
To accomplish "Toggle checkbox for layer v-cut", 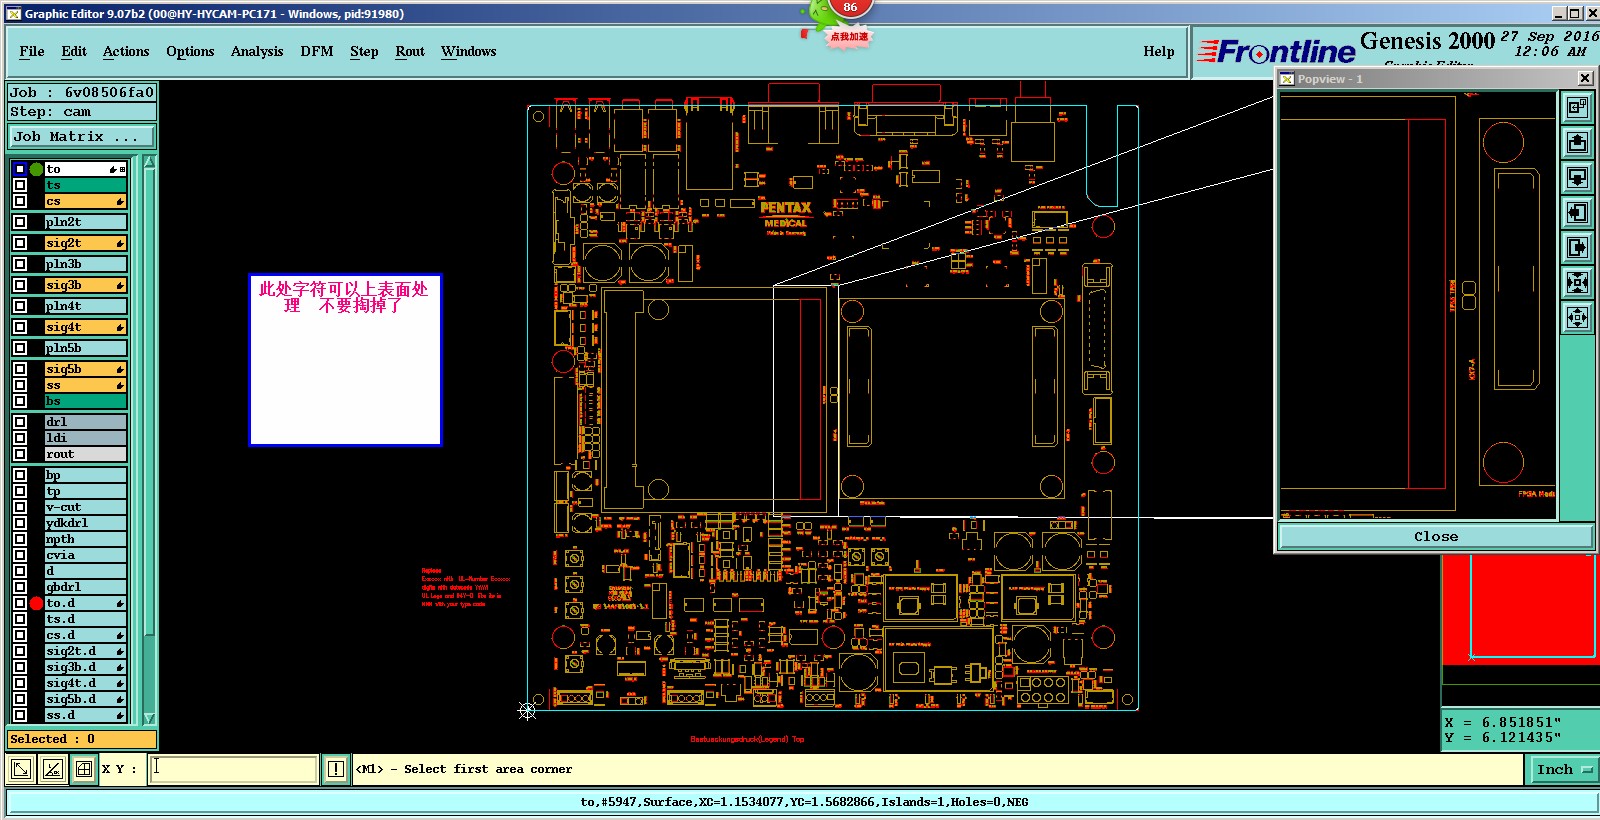I will click(x=20, y=507).
